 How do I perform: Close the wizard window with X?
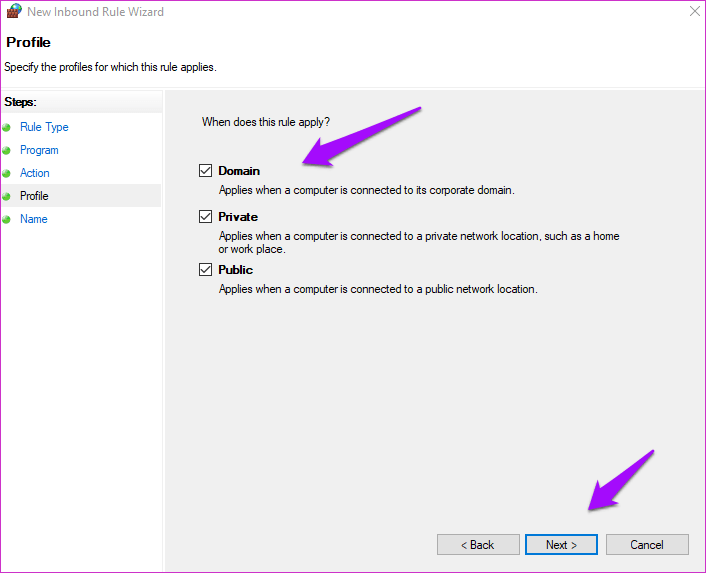point(695,11)
